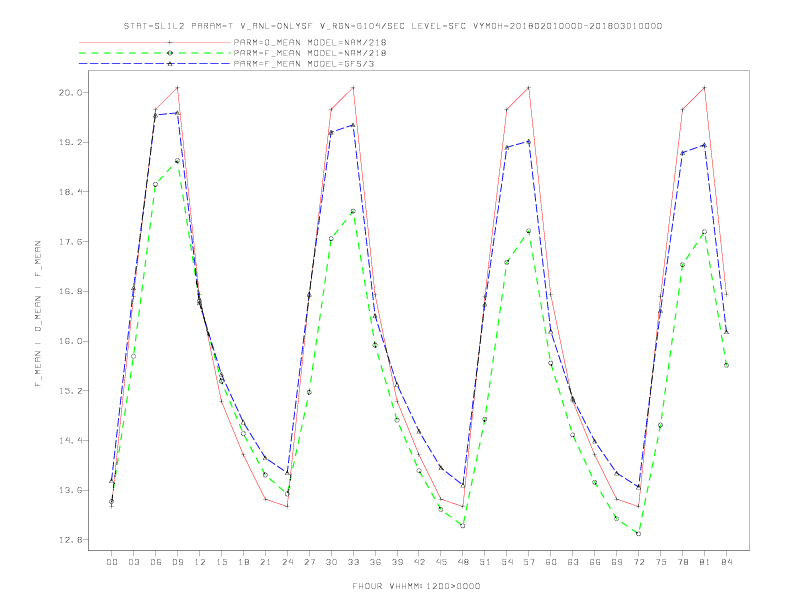Viewport: 792px width, 612px height.
Task: Click x-axis forecast hour label 51
Action: tap(485, 562)
